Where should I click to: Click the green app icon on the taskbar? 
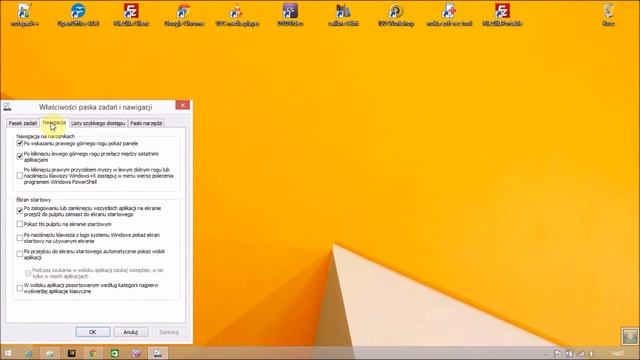115,353
